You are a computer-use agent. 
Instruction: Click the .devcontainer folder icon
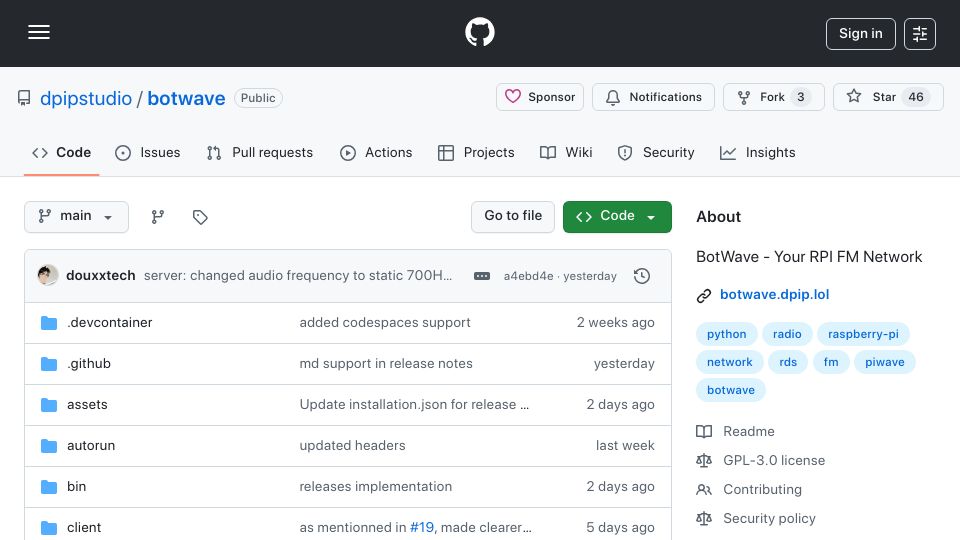point(49,323)
